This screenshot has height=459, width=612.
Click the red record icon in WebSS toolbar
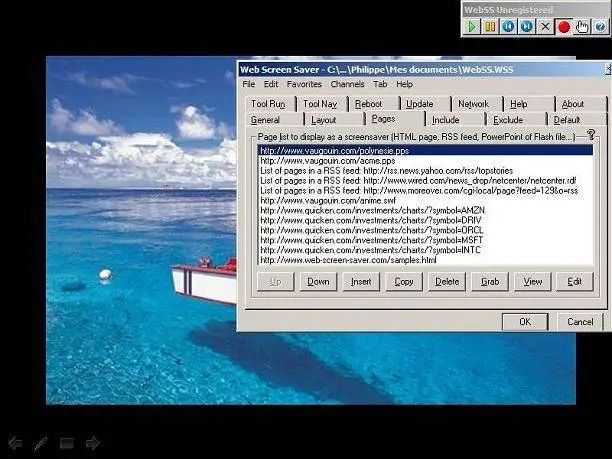pyautogui.click(x=564, y=27)
